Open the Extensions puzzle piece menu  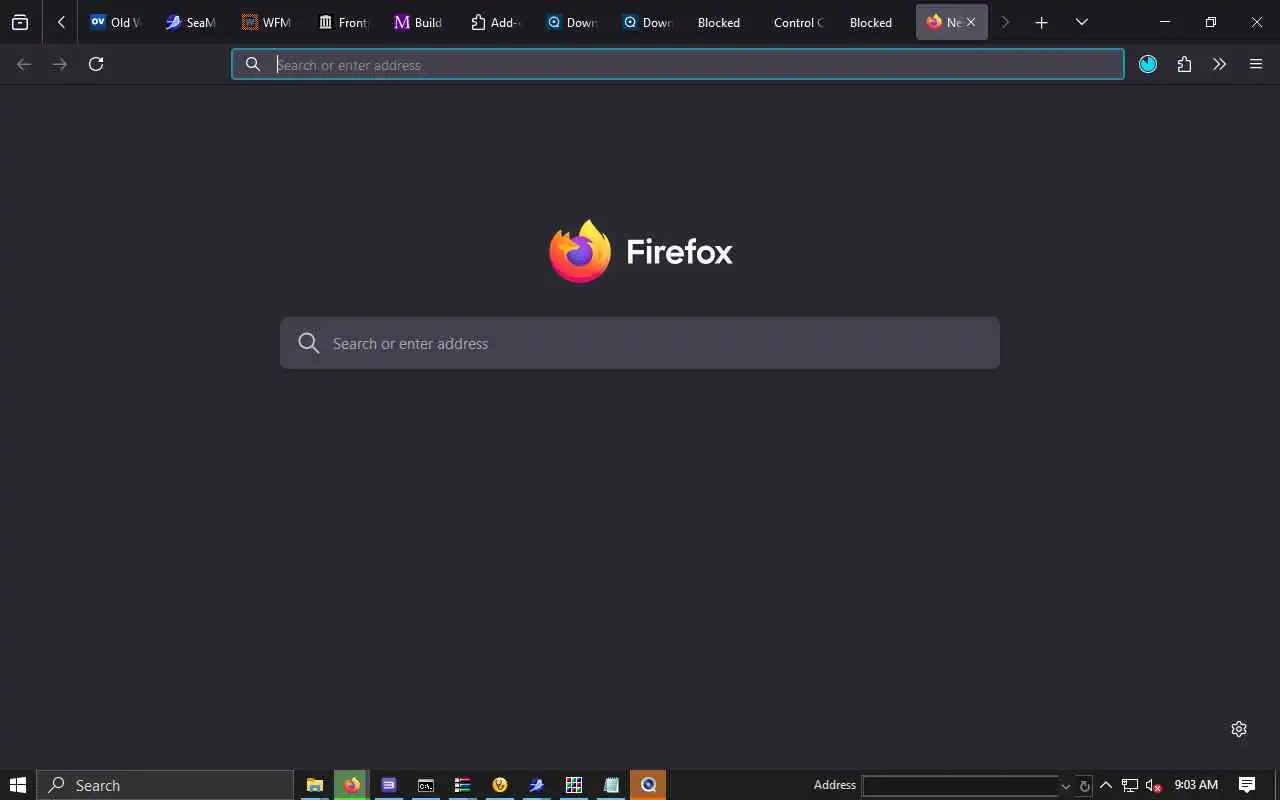pyautogui.click(x=1184, y=64)
